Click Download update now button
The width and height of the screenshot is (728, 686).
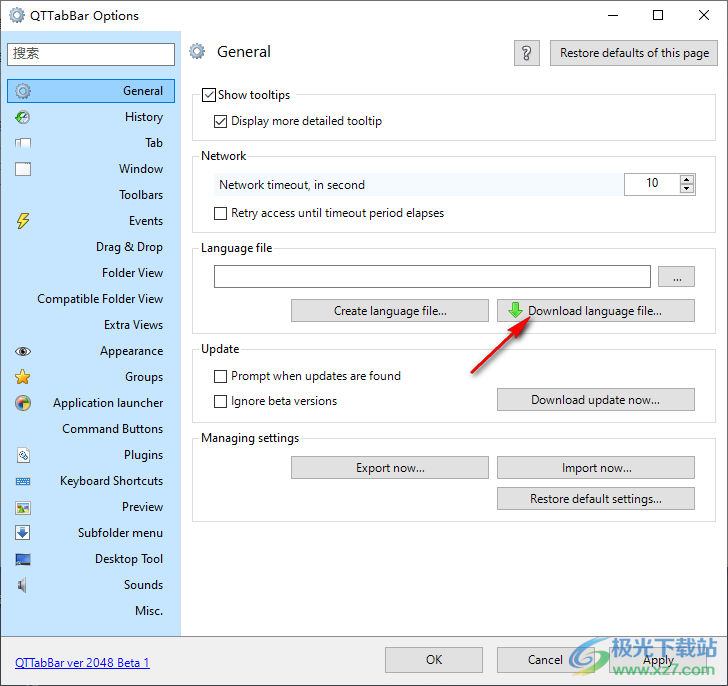tap(596, 400)
